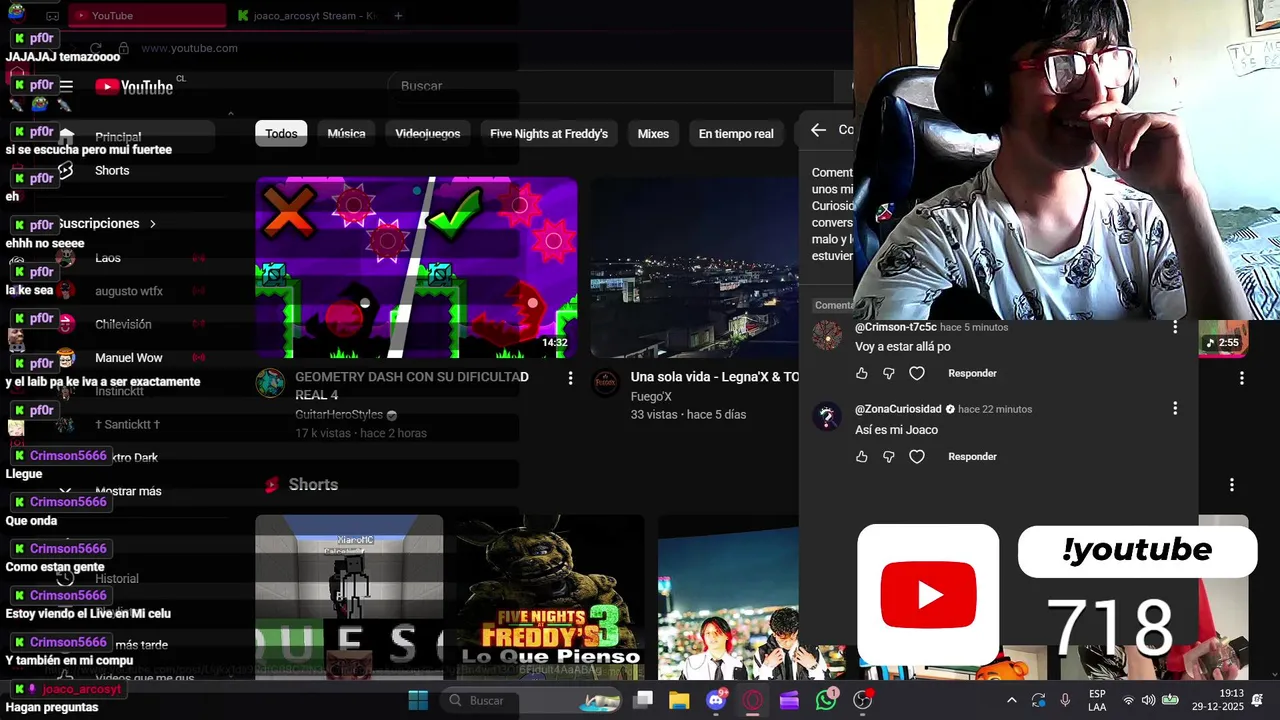This screenshot has width=1280, height=720.
Task: Select the Música filter chip
Action: tap(346, 133)
